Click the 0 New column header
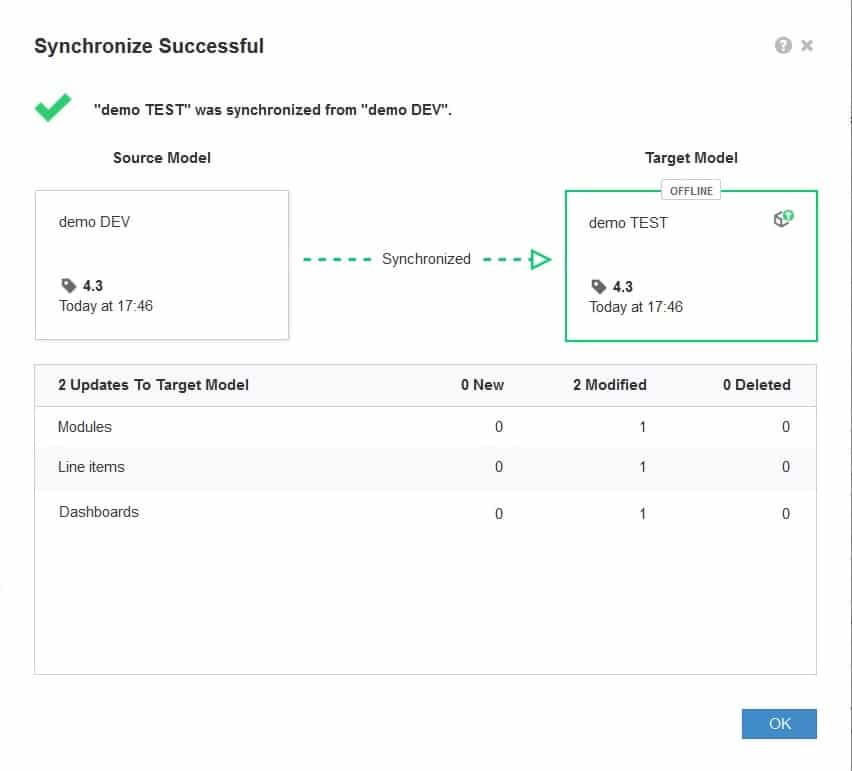Viewport: 852px width, 771px height. pyautogui.click(x=482, y=385)
